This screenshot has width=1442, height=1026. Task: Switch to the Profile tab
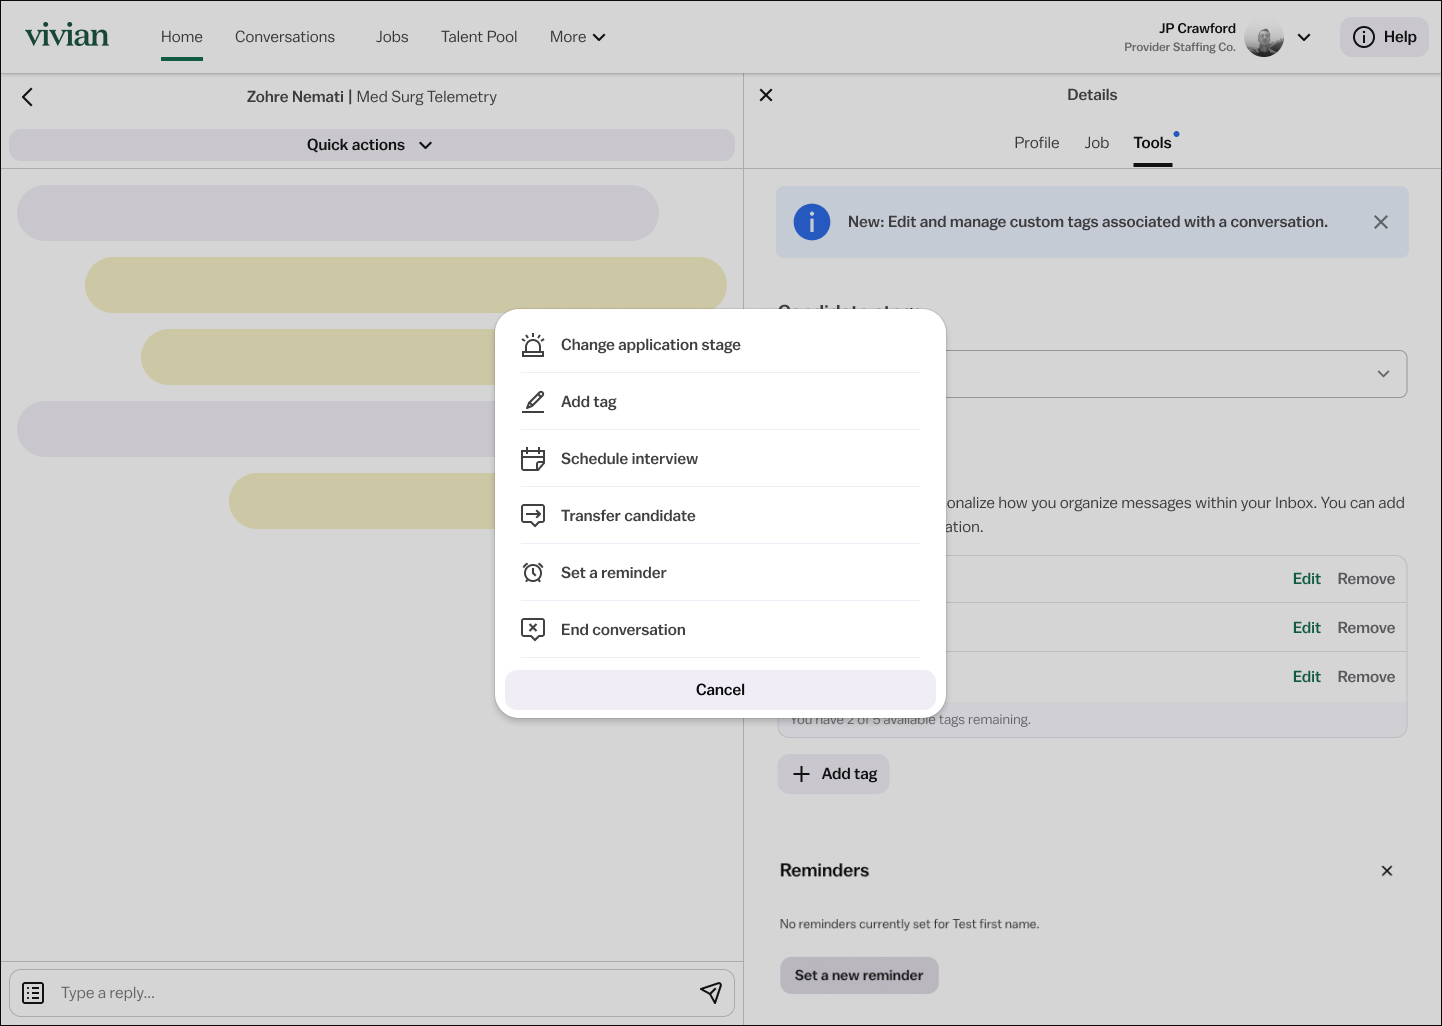coord(1036,143)
